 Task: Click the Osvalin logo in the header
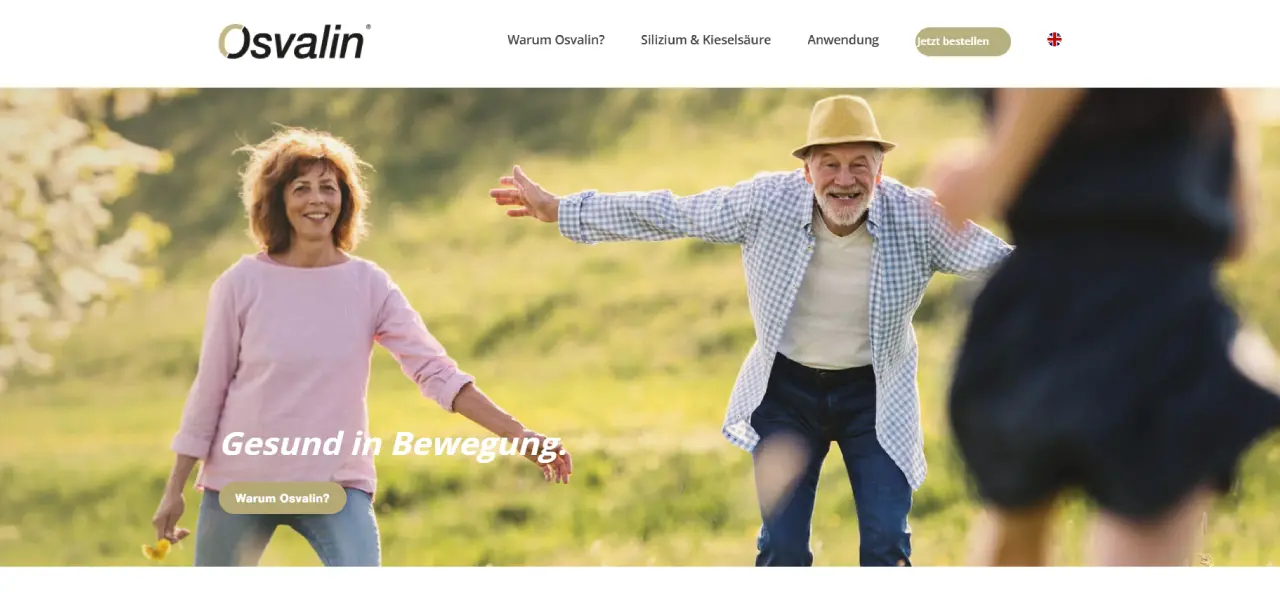[x=294, y=41]
